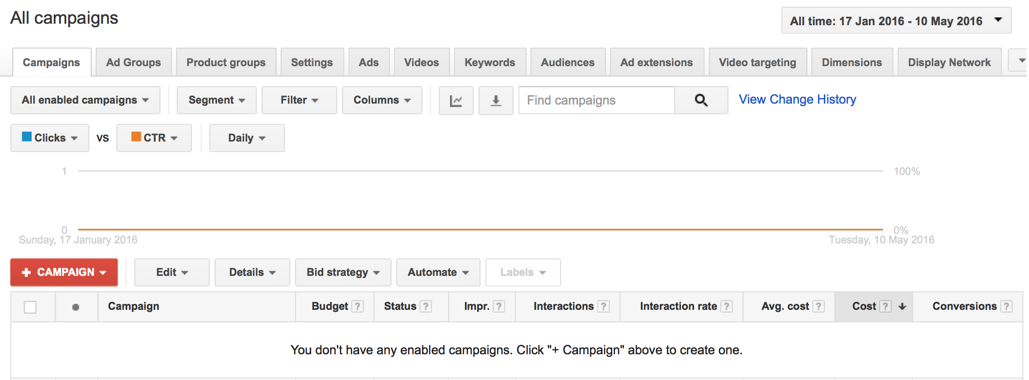
Task: Switch to the Ad Groups tab
Action: tap(133, 62)
